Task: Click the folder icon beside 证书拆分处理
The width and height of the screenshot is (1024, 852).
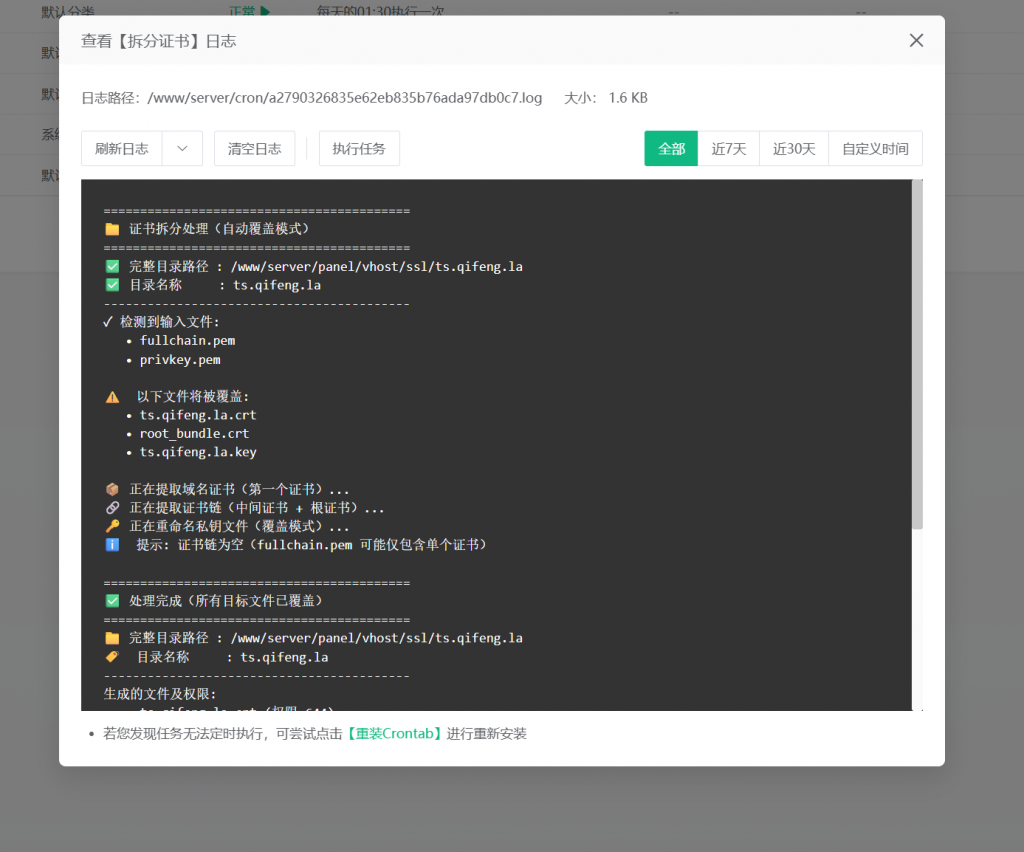Action: pyautogui.click(x=112, y=229)
